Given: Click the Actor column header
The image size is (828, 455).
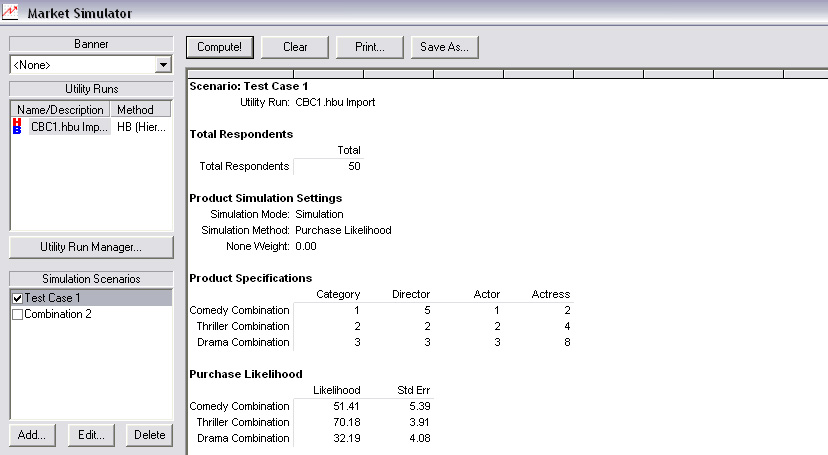Looking at the screenshot, I should 487,294.
